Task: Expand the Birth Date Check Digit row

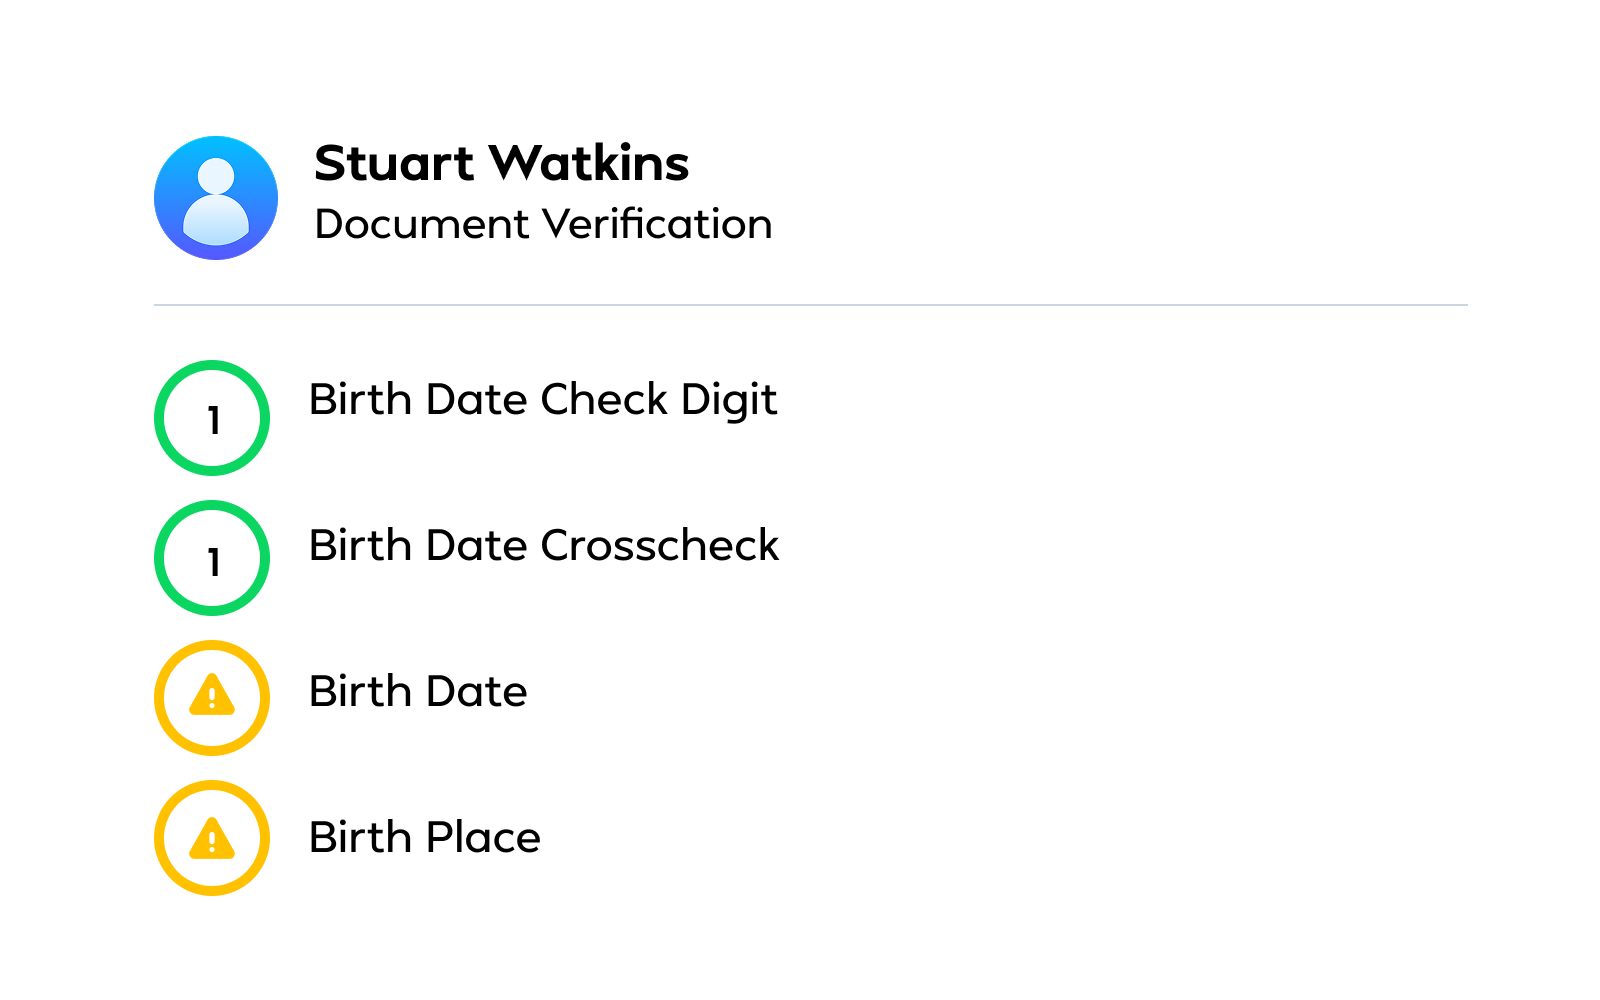Action: click(543, 400)
